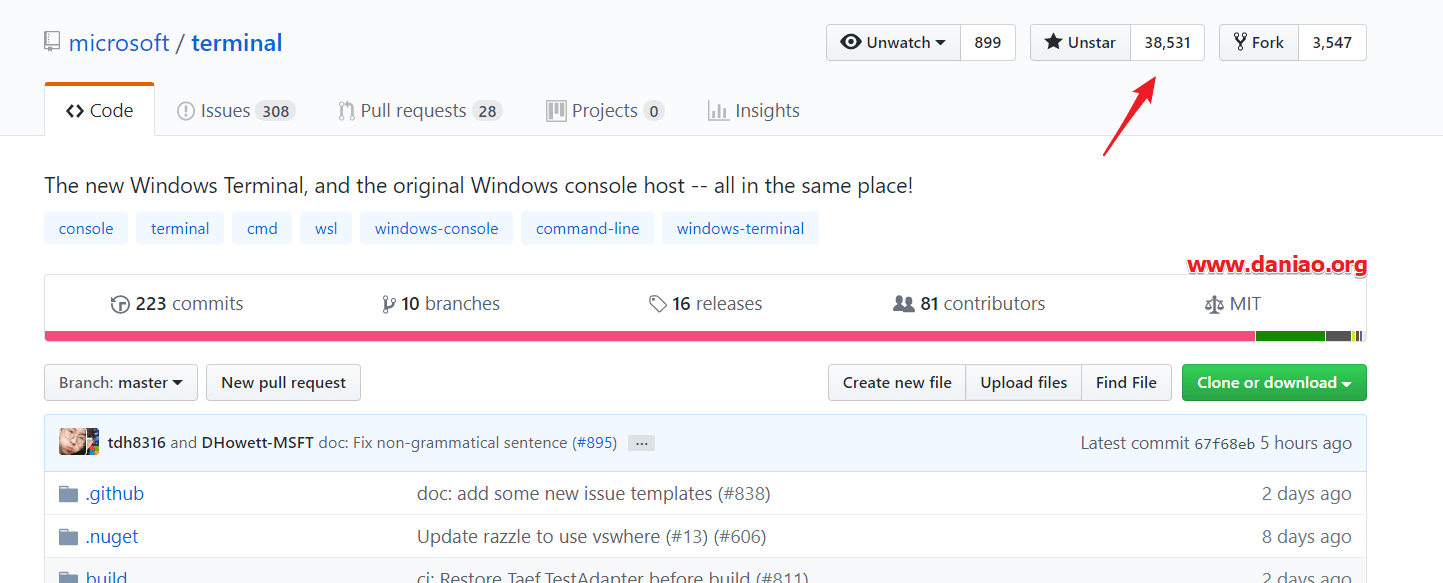Open the Issues tab
Viewport: 1443px width, 583px height.
[x=236, y=111]
